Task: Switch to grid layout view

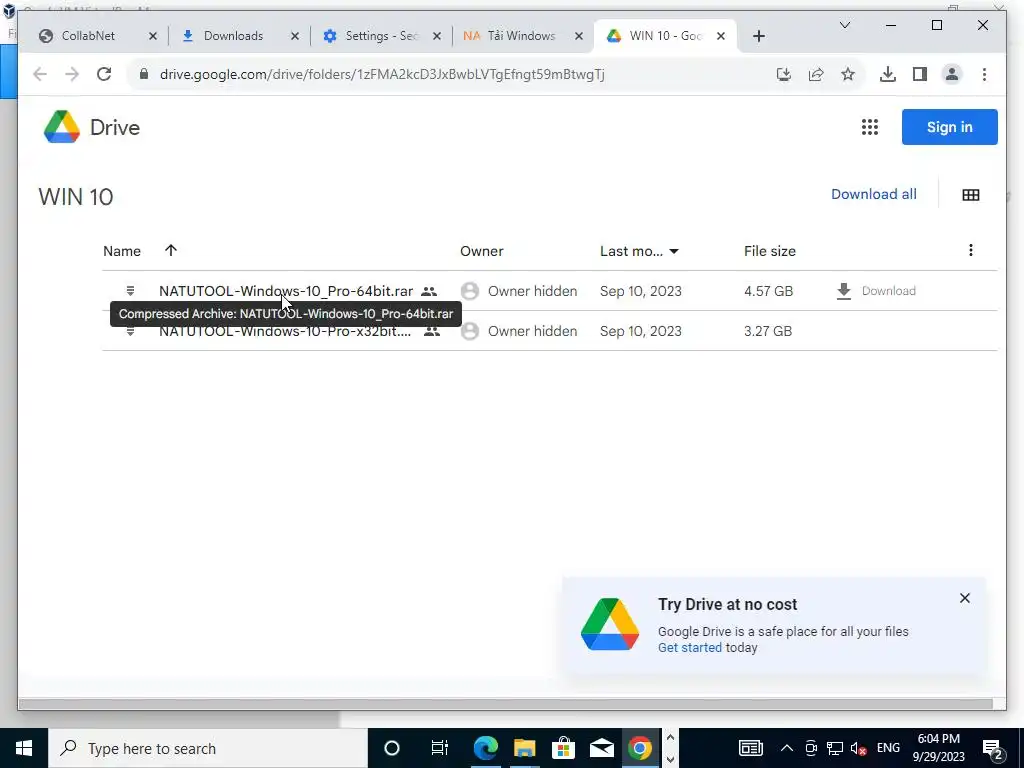Action: (x=971, y=195)
